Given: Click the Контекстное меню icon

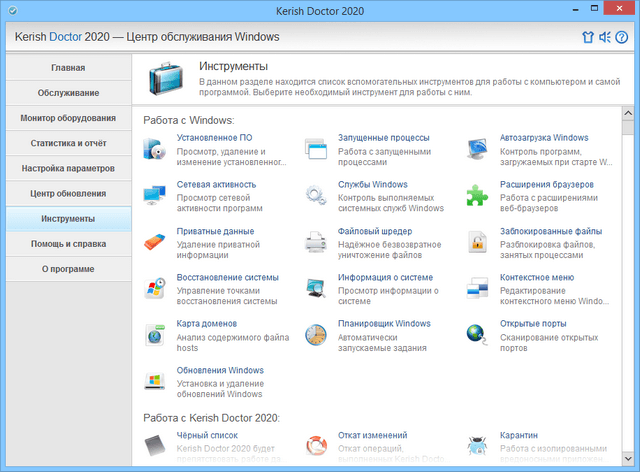Looking at the screenshot, I should coord(478,288).
